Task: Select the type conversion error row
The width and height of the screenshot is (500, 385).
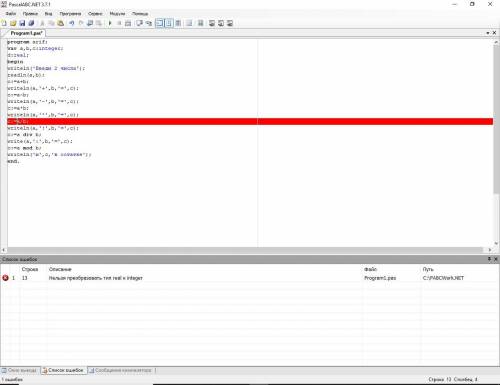Action: pos(250,278)
